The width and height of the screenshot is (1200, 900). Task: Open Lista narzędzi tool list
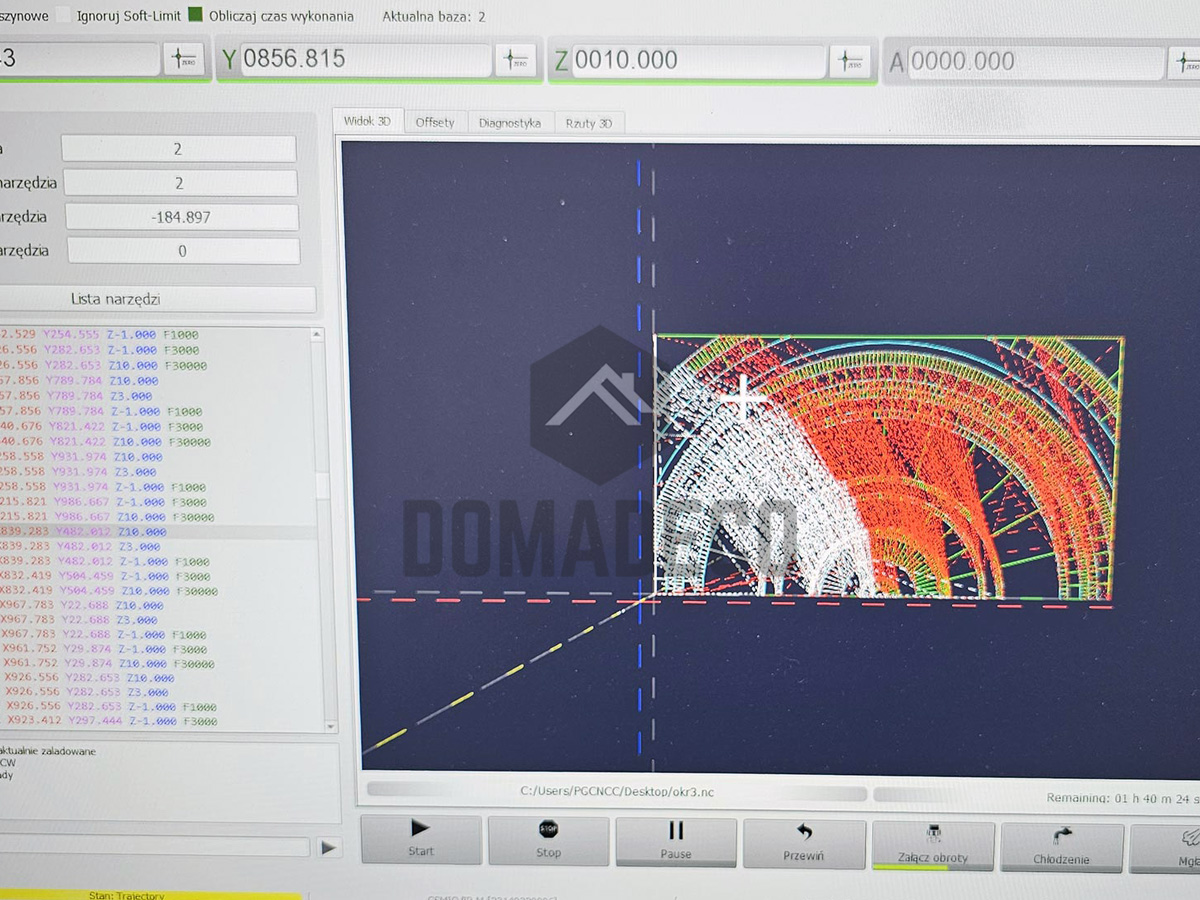click(x=159, y=299)
